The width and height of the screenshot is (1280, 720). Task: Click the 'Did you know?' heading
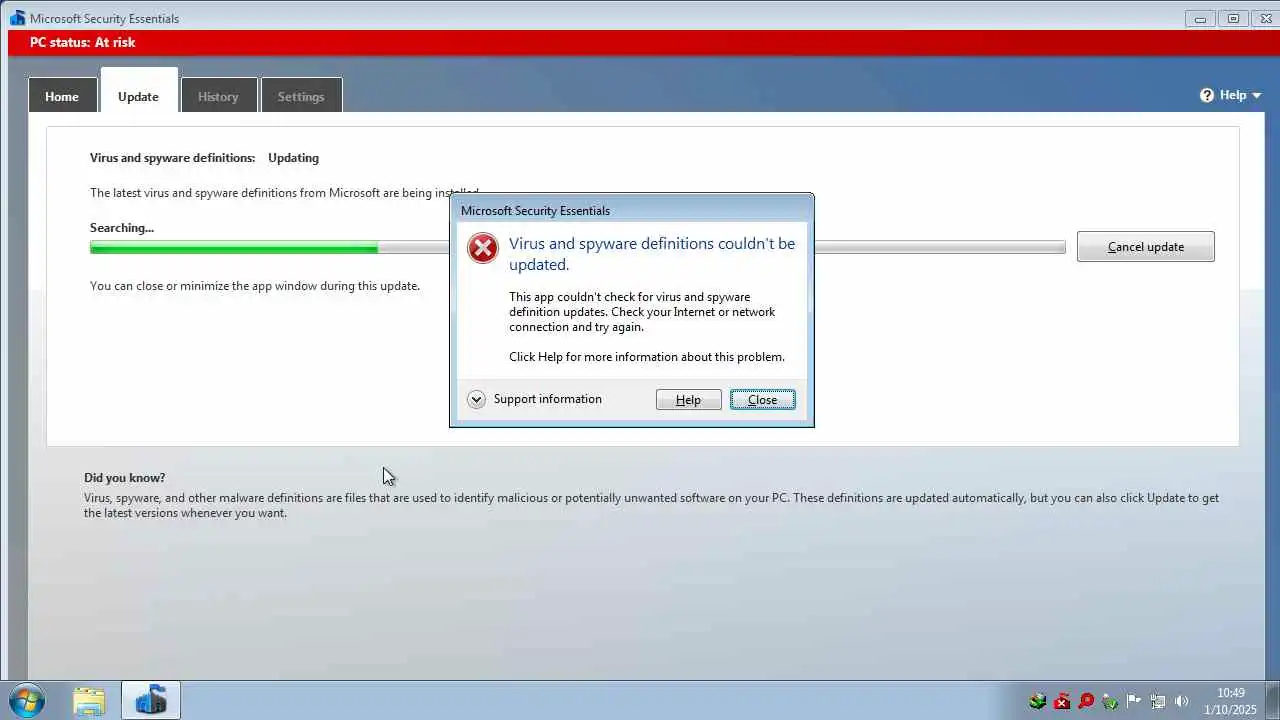point(125,478)
